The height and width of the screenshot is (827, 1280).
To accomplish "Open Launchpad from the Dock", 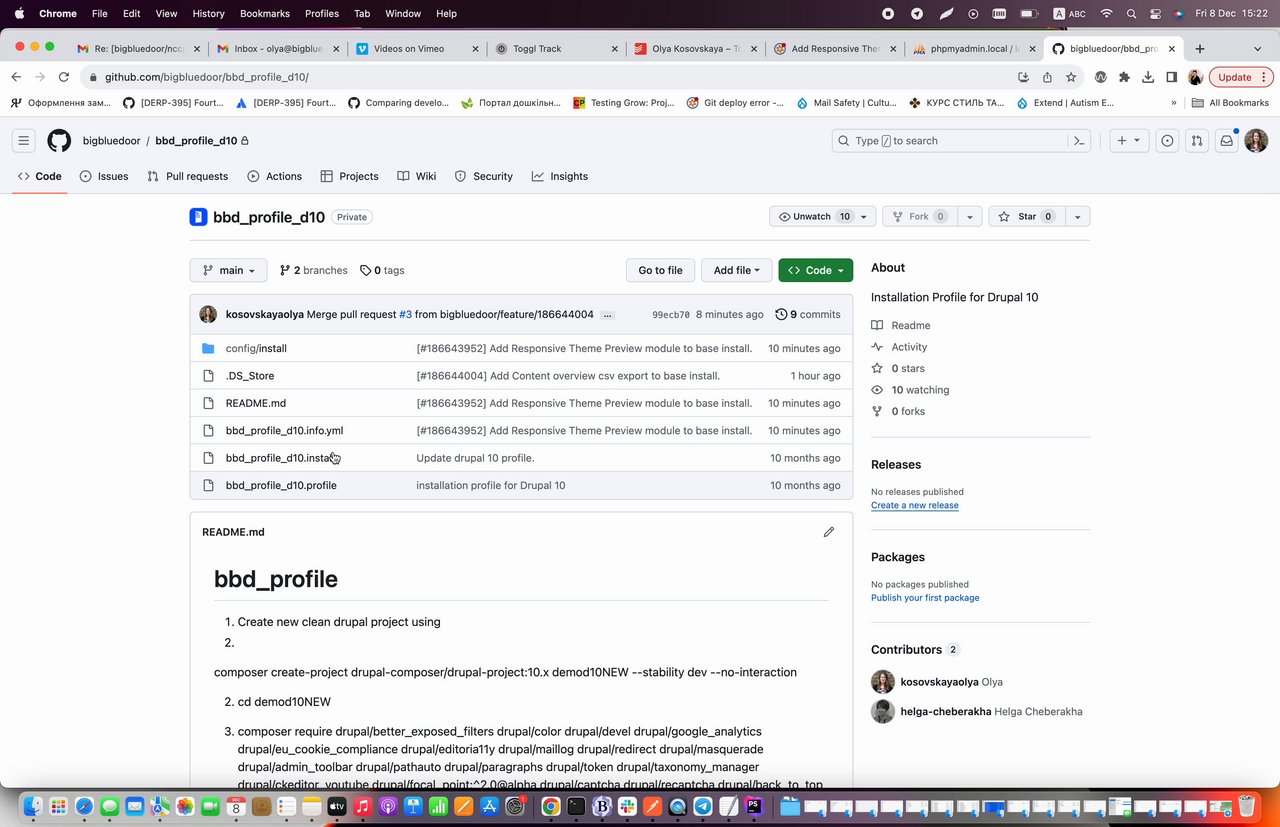I will tap(59, 806).
